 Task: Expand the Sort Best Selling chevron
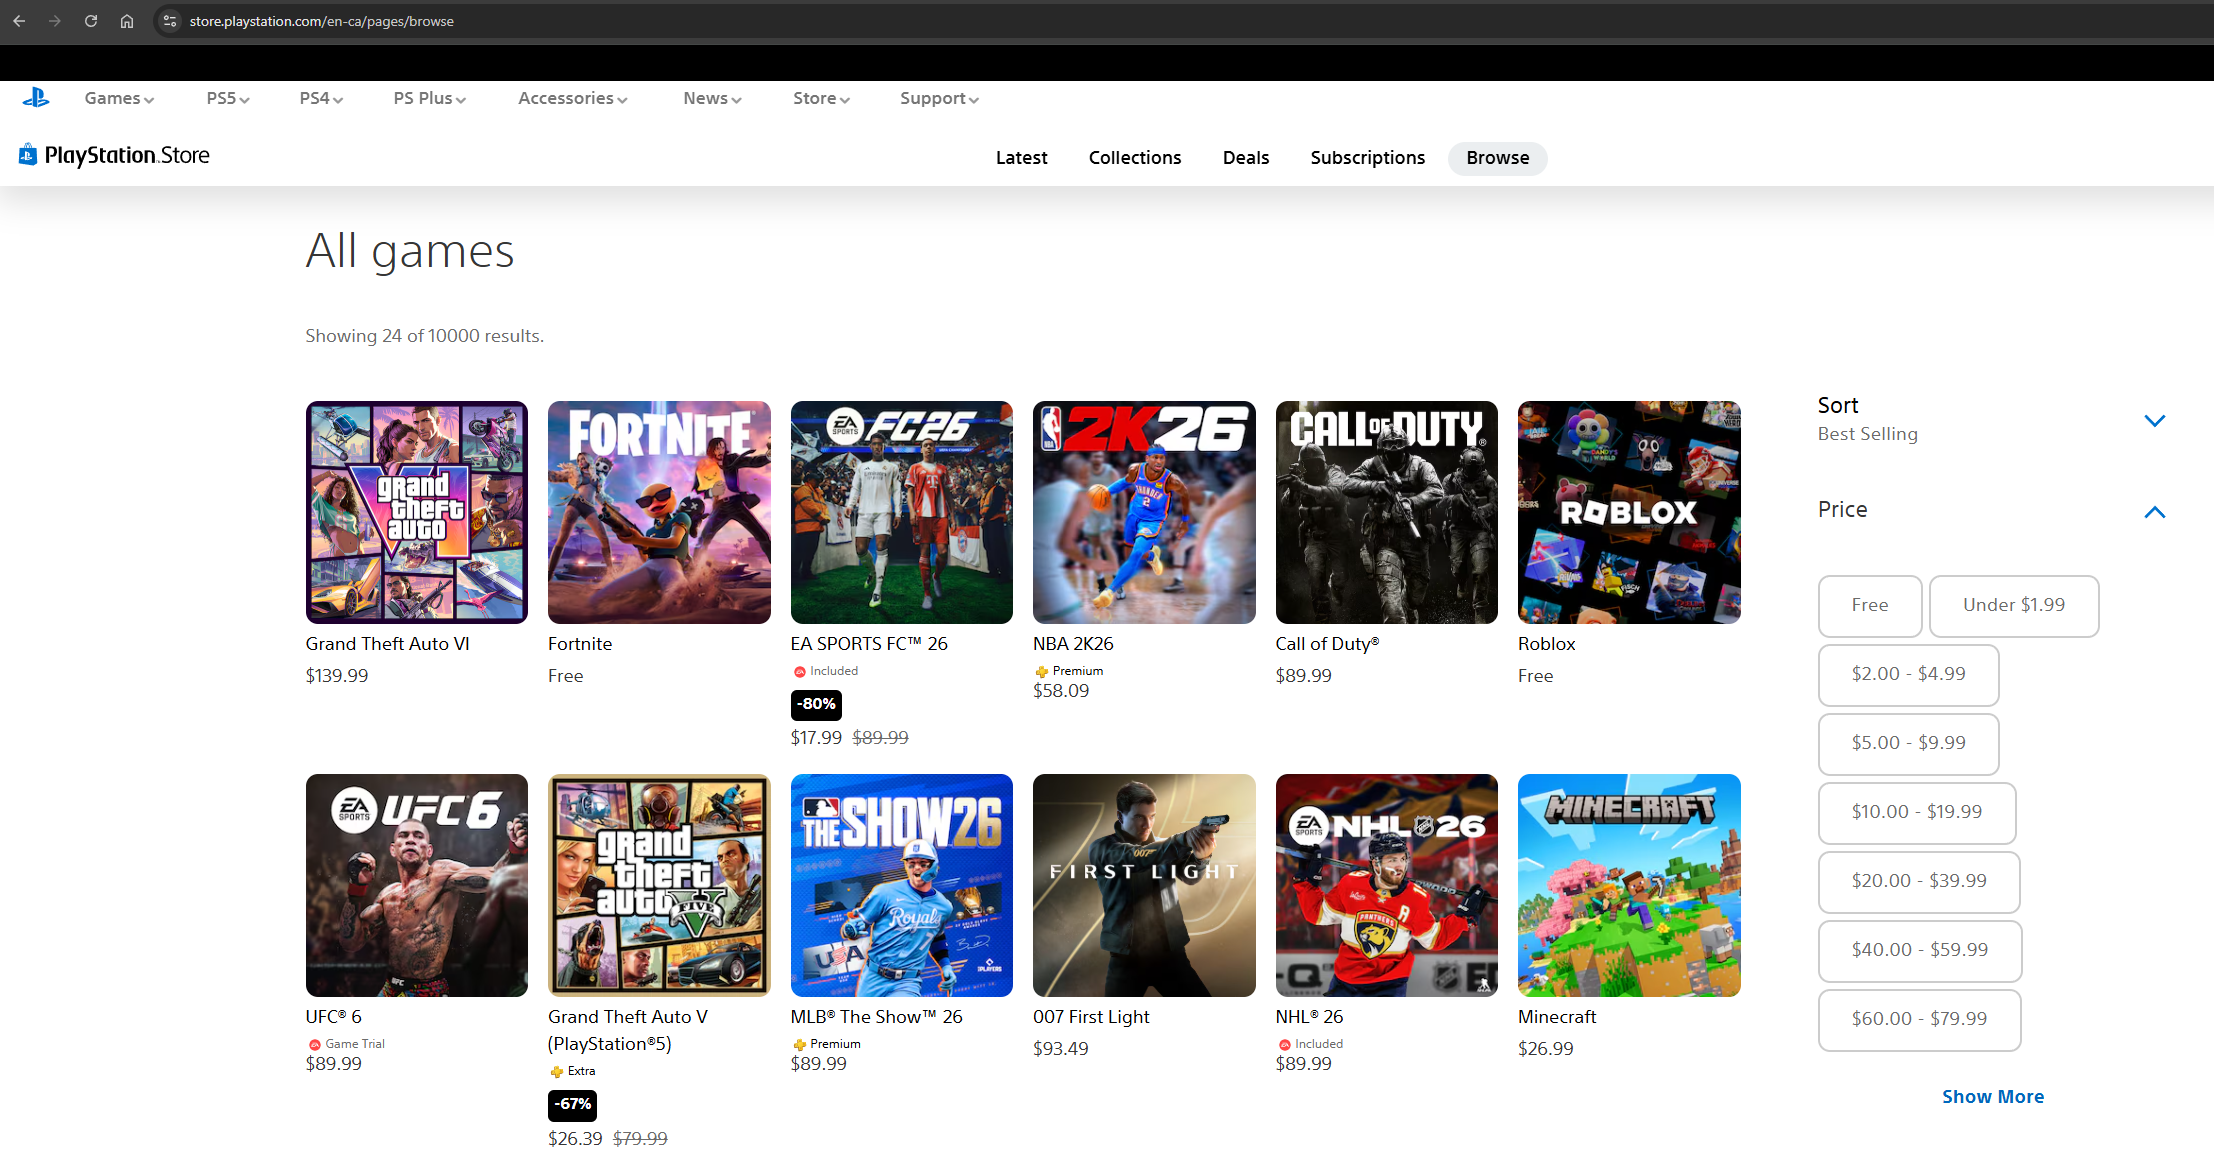pos(2155,421)
